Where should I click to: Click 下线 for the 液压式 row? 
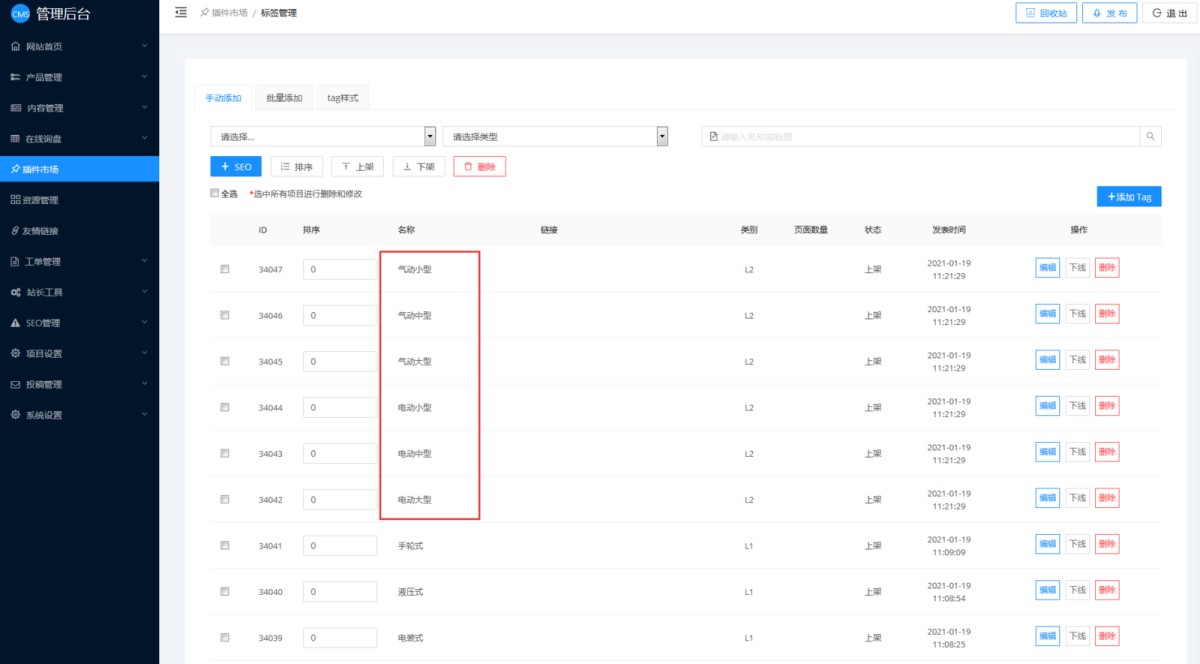click(x=1077, y=590)
